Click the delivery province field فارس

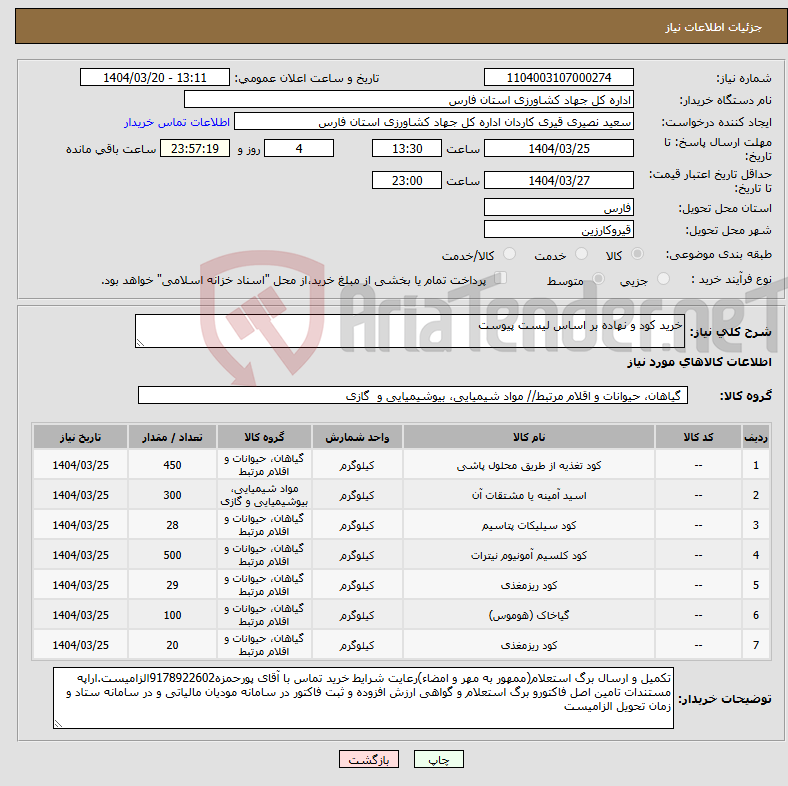tap(558, 207)
